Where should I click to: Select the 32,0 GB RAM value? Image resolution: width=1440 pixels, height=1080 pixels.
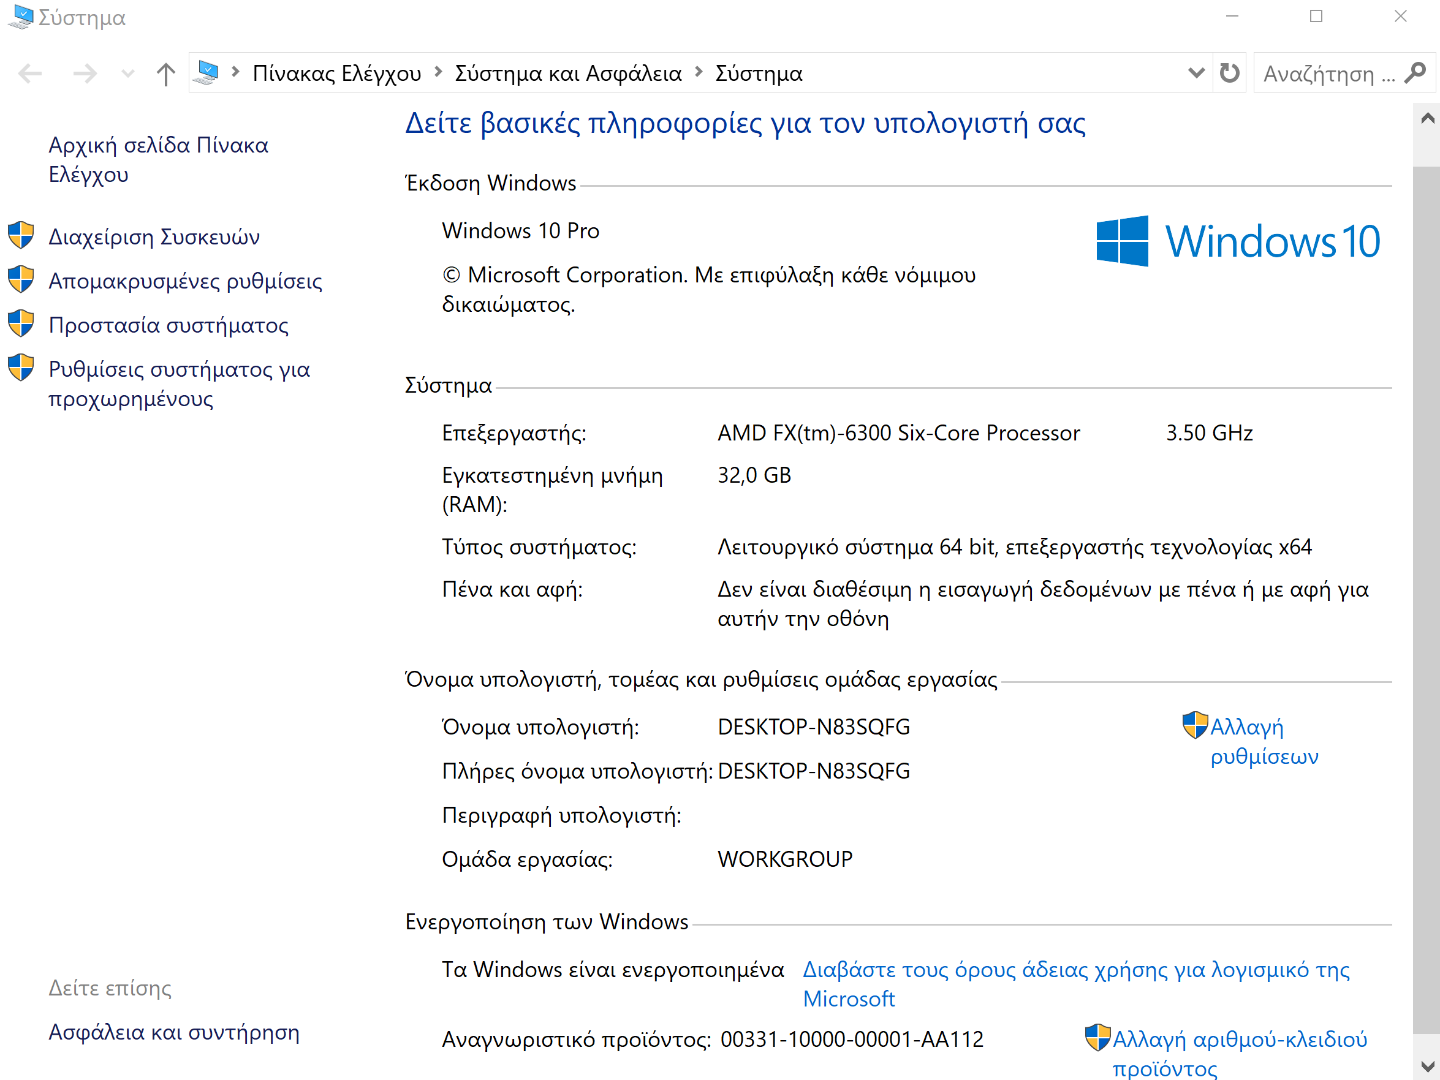pos(755,475)
